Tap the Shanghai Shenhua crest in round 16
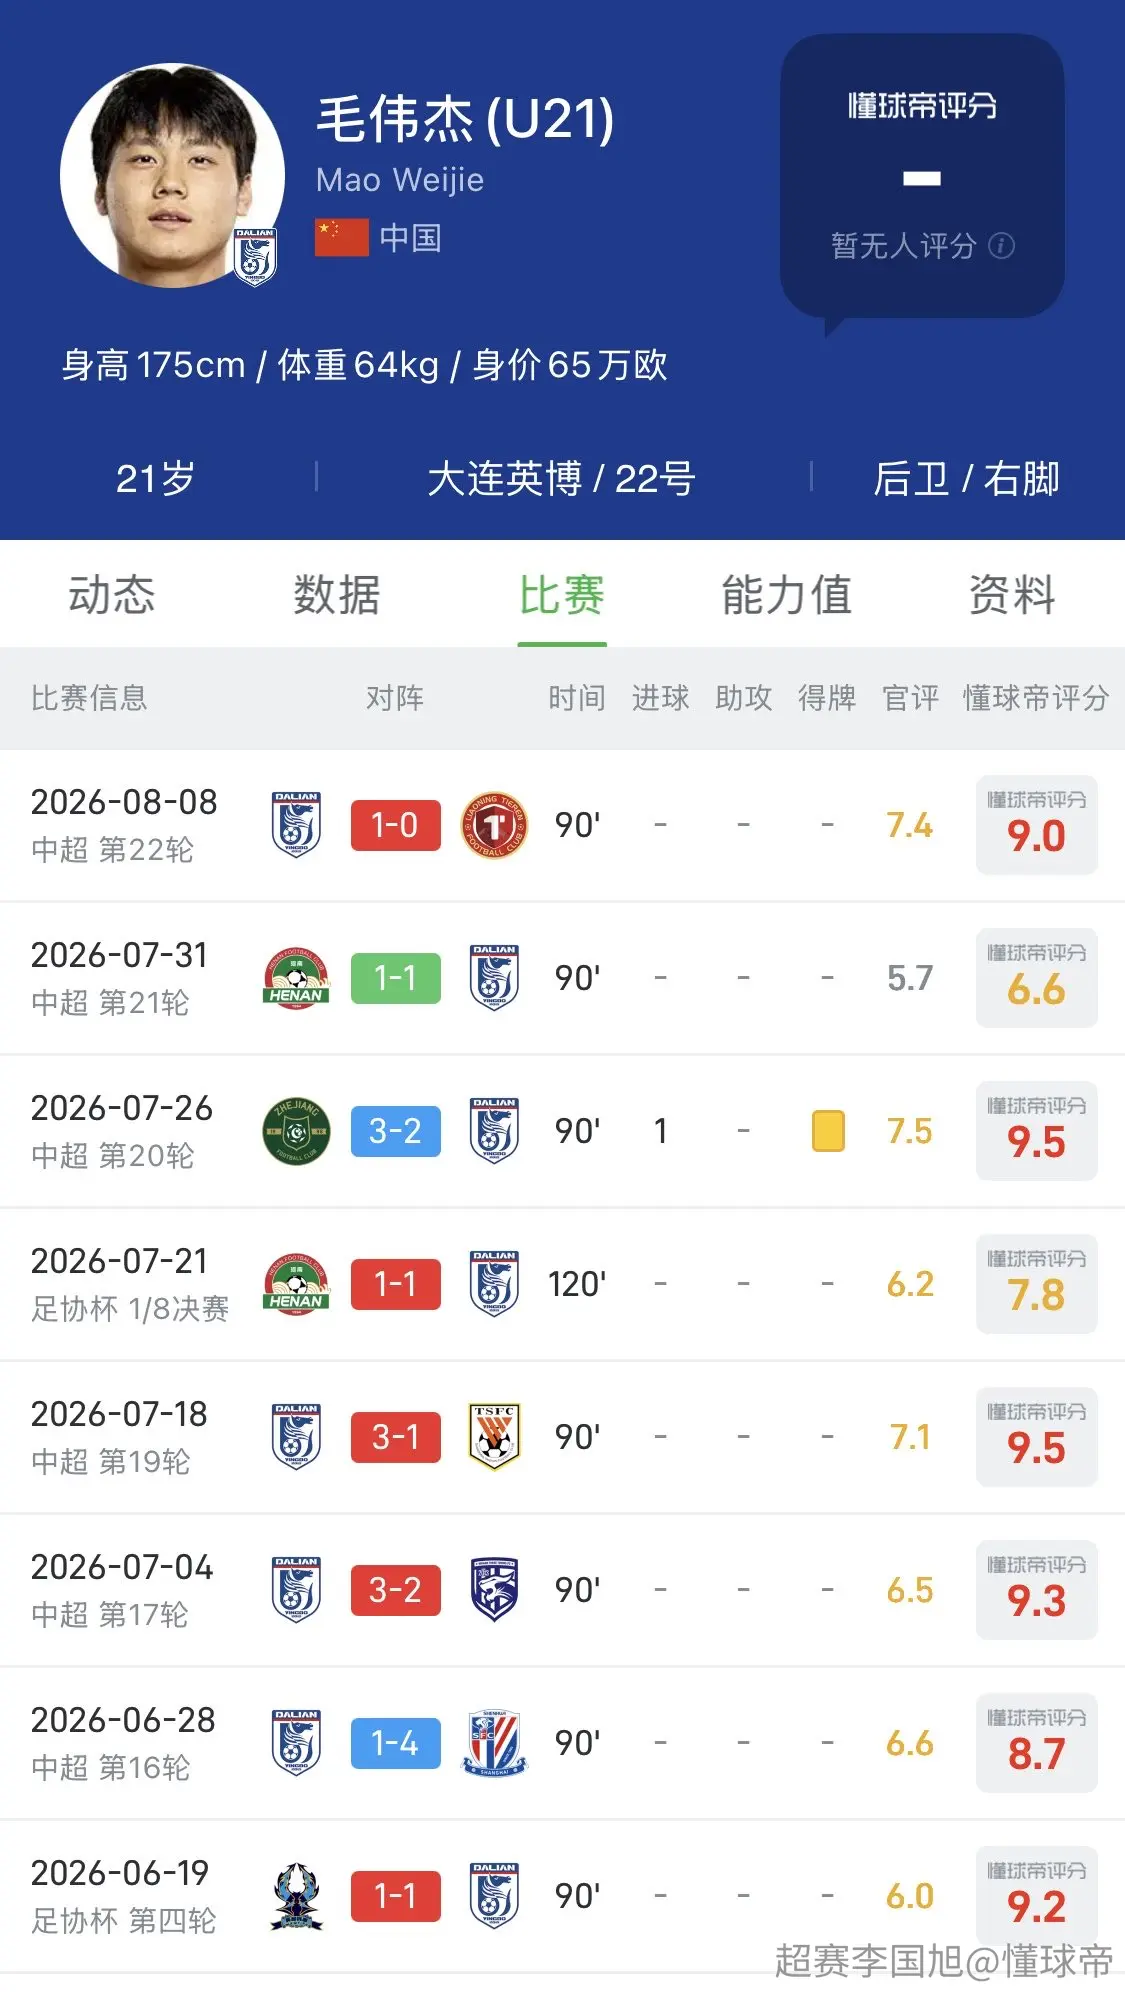Viewport: 1125px width, 1992px height. coord(494,1743)
